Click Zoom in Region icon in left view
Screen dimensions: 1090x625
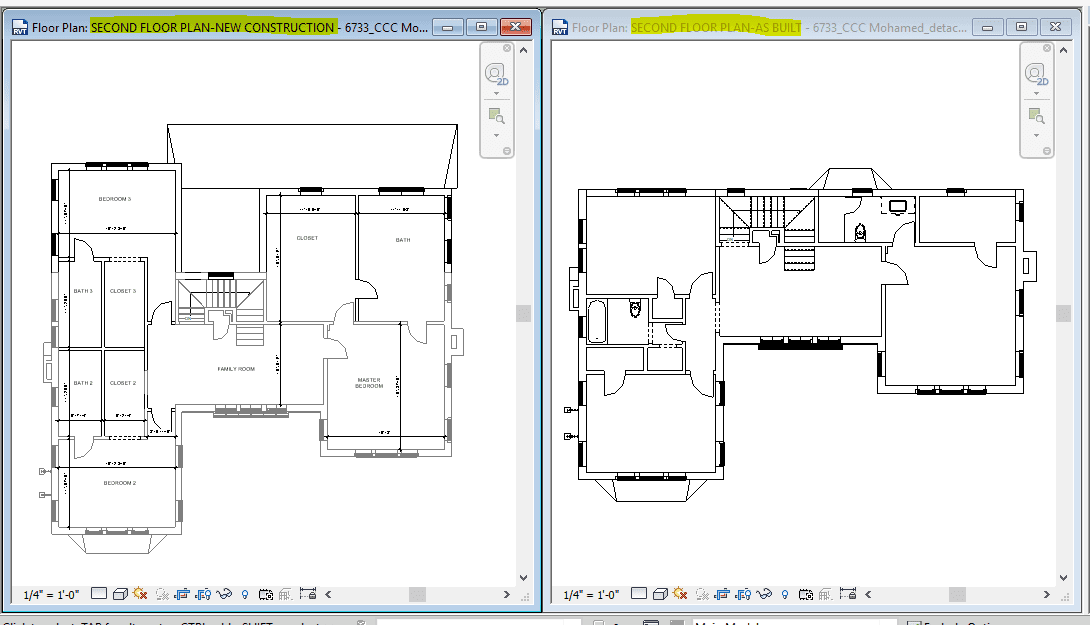495,116
